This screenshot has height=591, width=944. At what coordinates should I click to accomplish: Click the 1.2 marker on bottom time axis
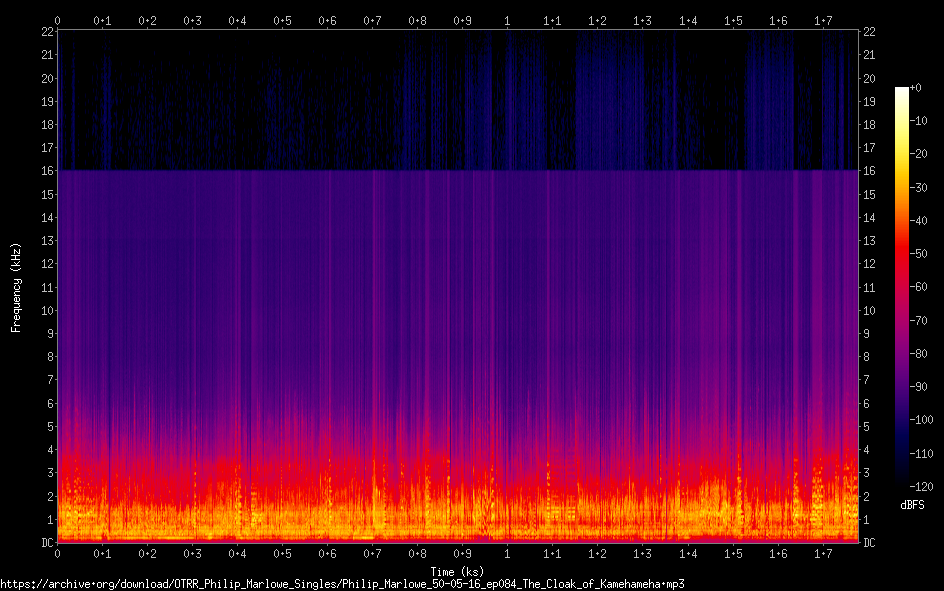598,554
